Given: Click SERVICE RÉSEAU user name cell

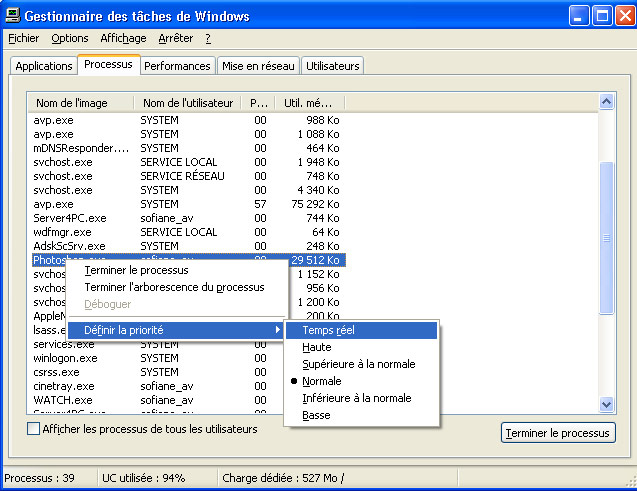Looking at the screenshot, I should (182, 176).
